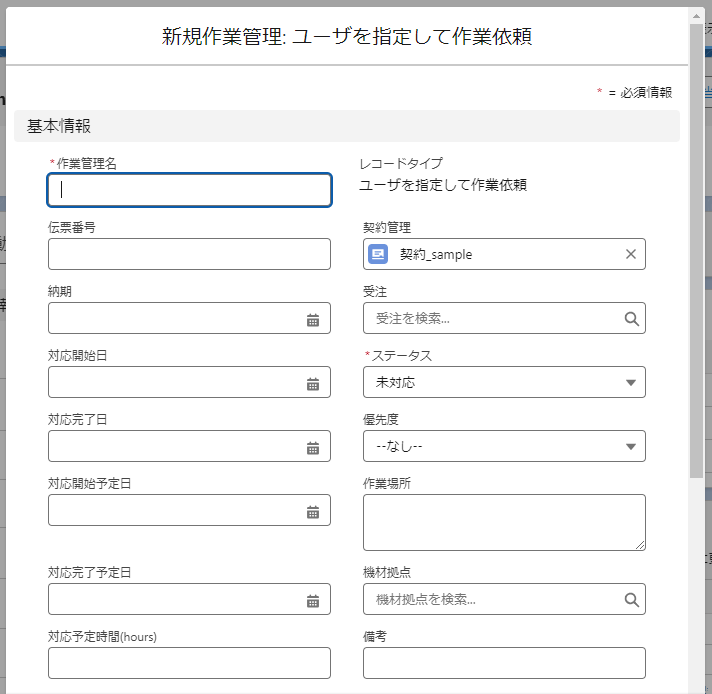712x694 pixels.
Task: Expand the 優先度 dropdown
Action: tap(504, 446)
